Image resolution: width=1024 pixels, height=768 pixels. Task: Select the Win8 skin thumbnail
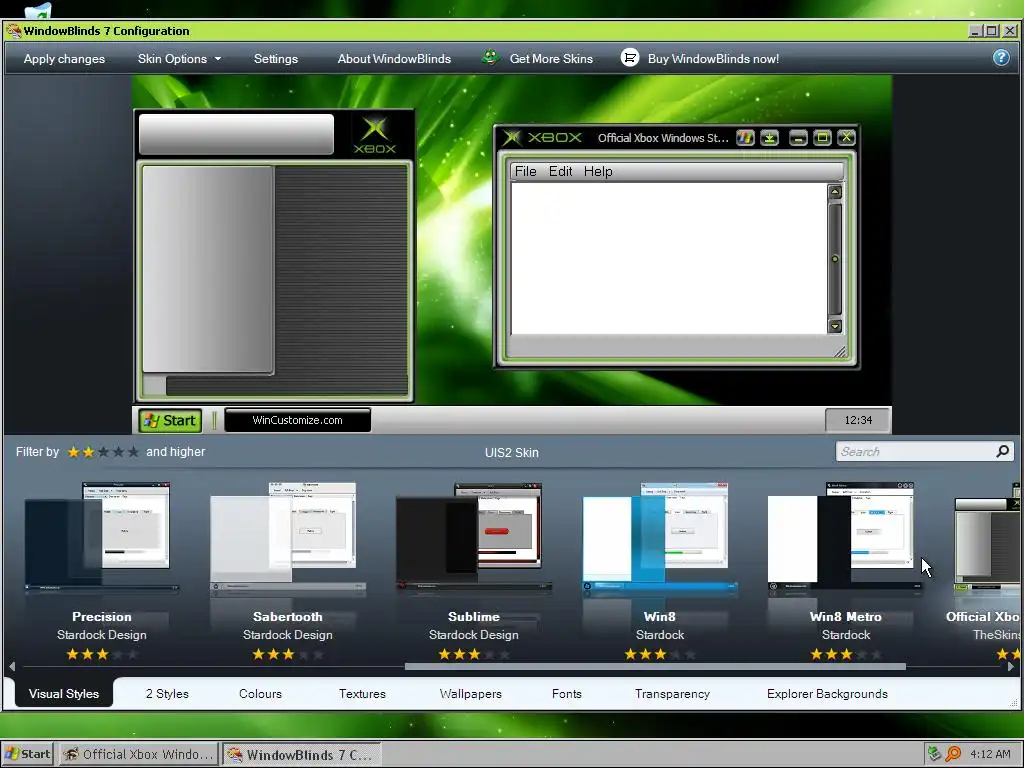(x=660, y=537)
